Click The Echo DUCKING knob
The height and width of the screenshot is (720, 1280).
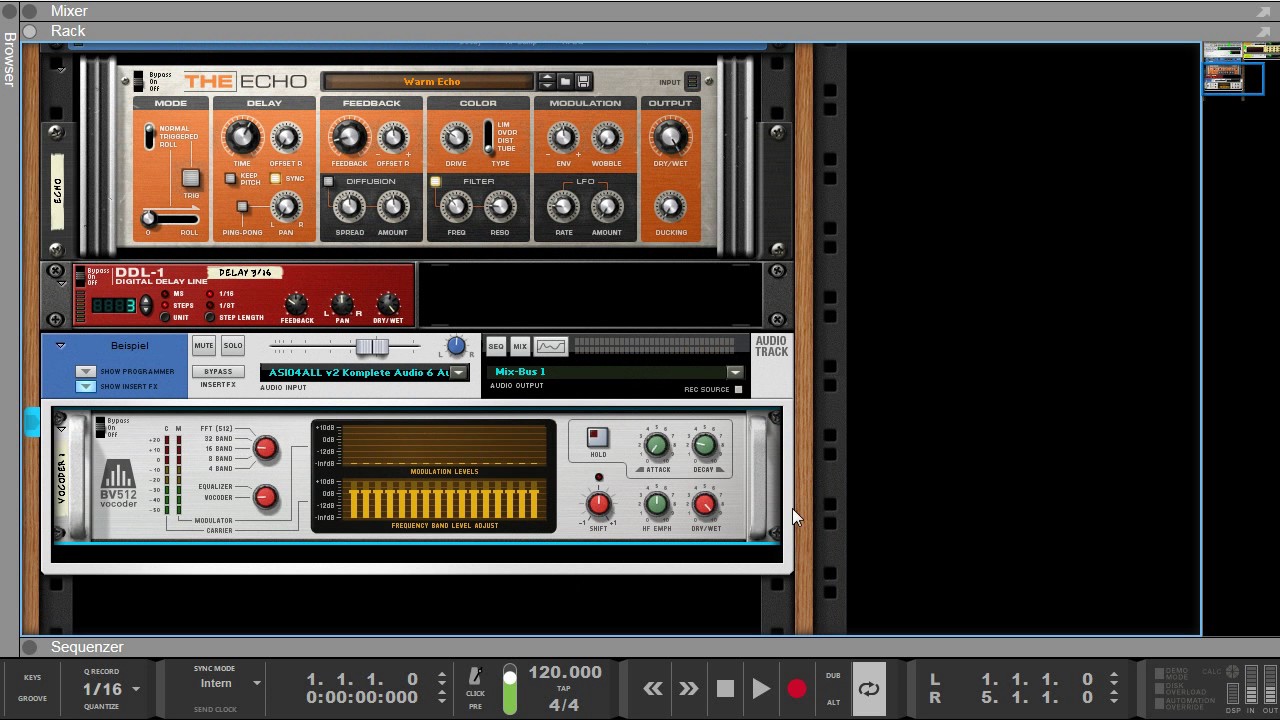[x=670, y=207]
